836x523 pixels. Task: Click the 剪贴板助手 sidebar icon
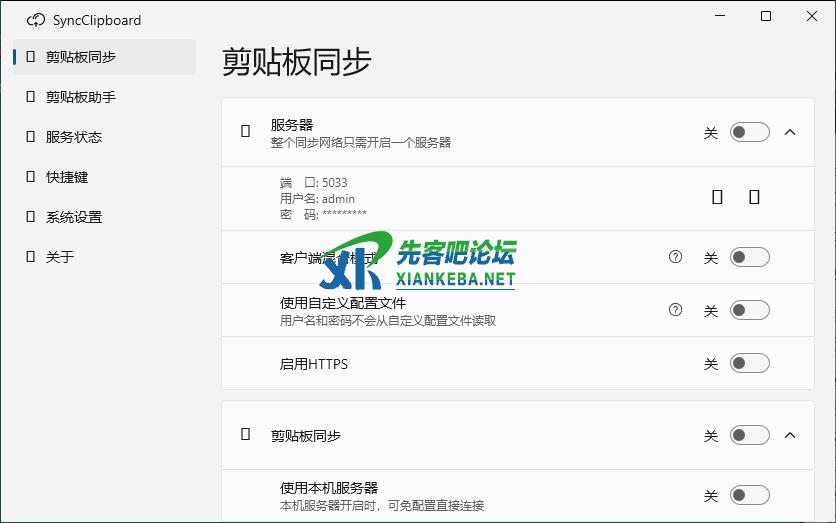point(31,97)
